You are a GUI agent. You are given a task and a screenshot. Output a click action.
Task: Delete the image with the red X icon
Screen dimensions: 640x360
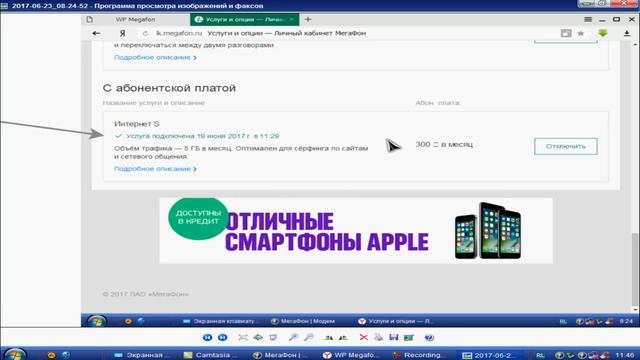(x=363, y=338)
